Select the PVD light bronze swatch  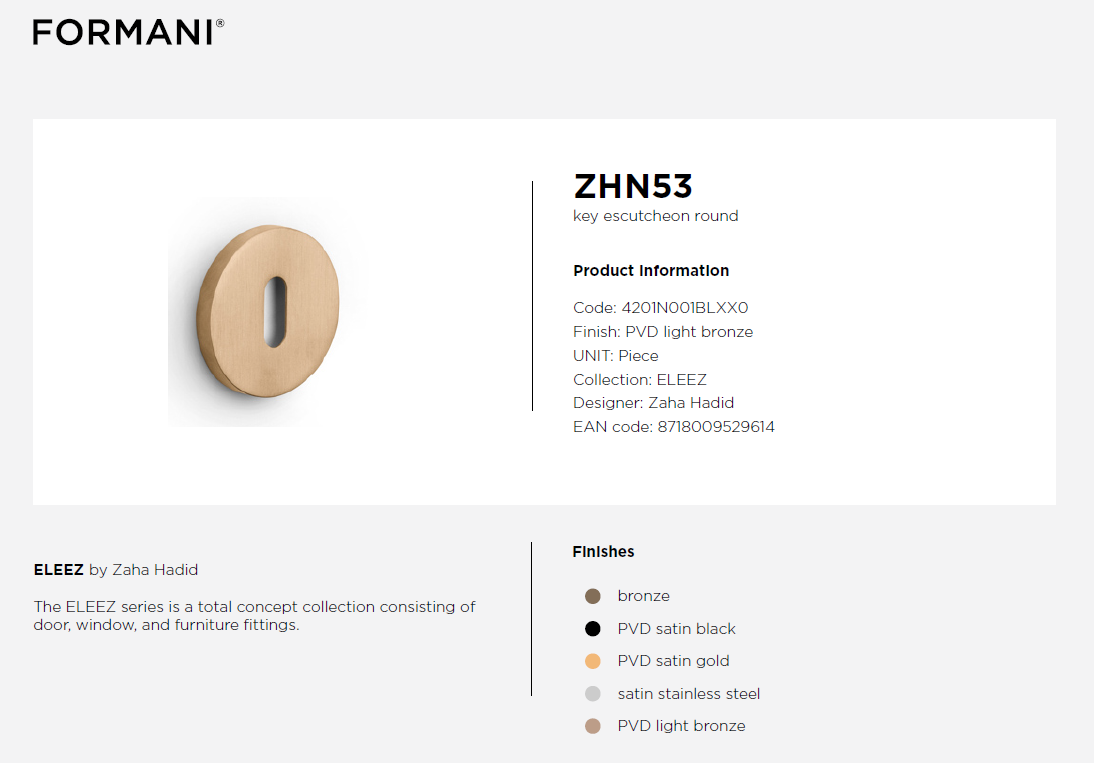[593, 726]
